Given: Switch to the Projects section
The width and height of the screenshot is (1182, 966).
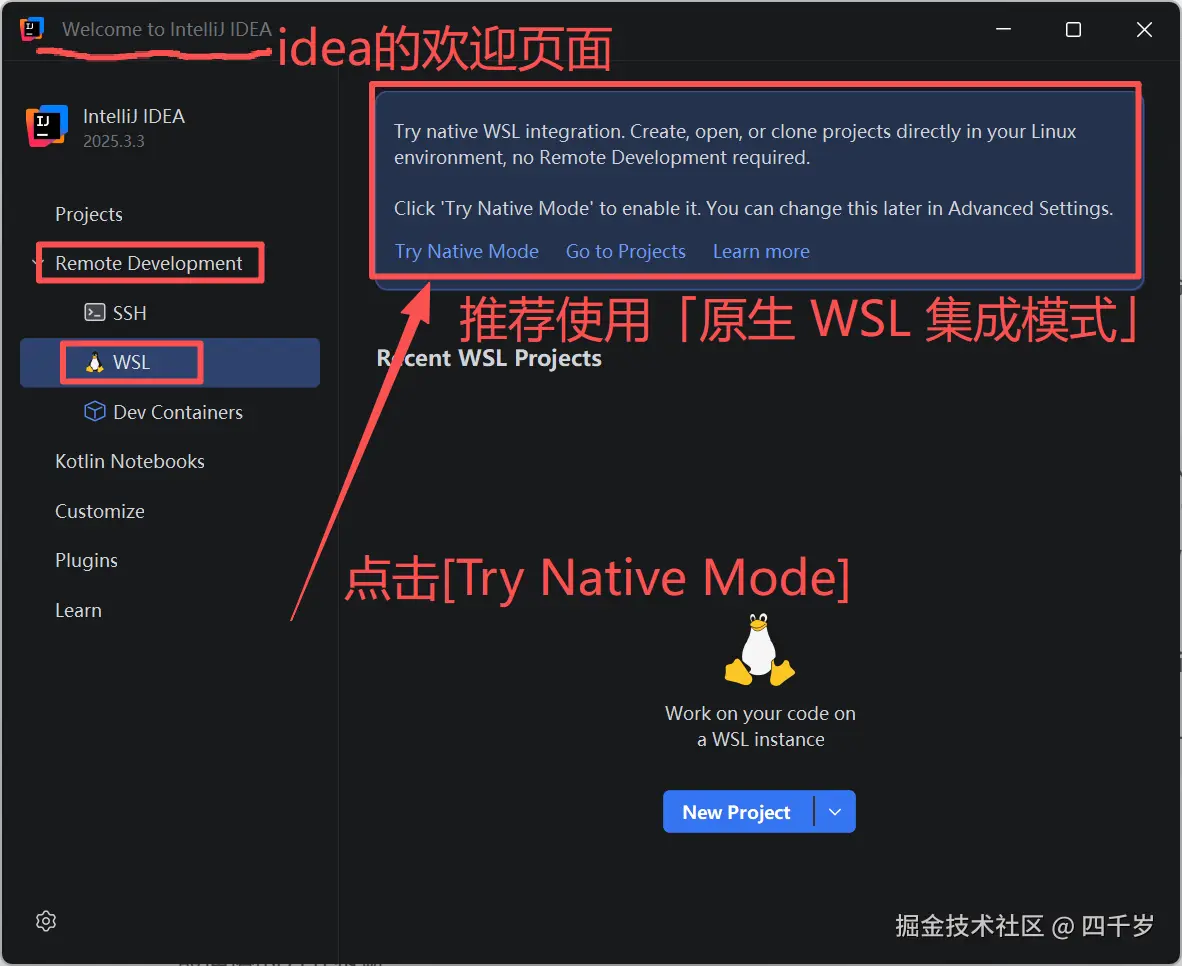Looking at the screenshot, I should [89, 214].
